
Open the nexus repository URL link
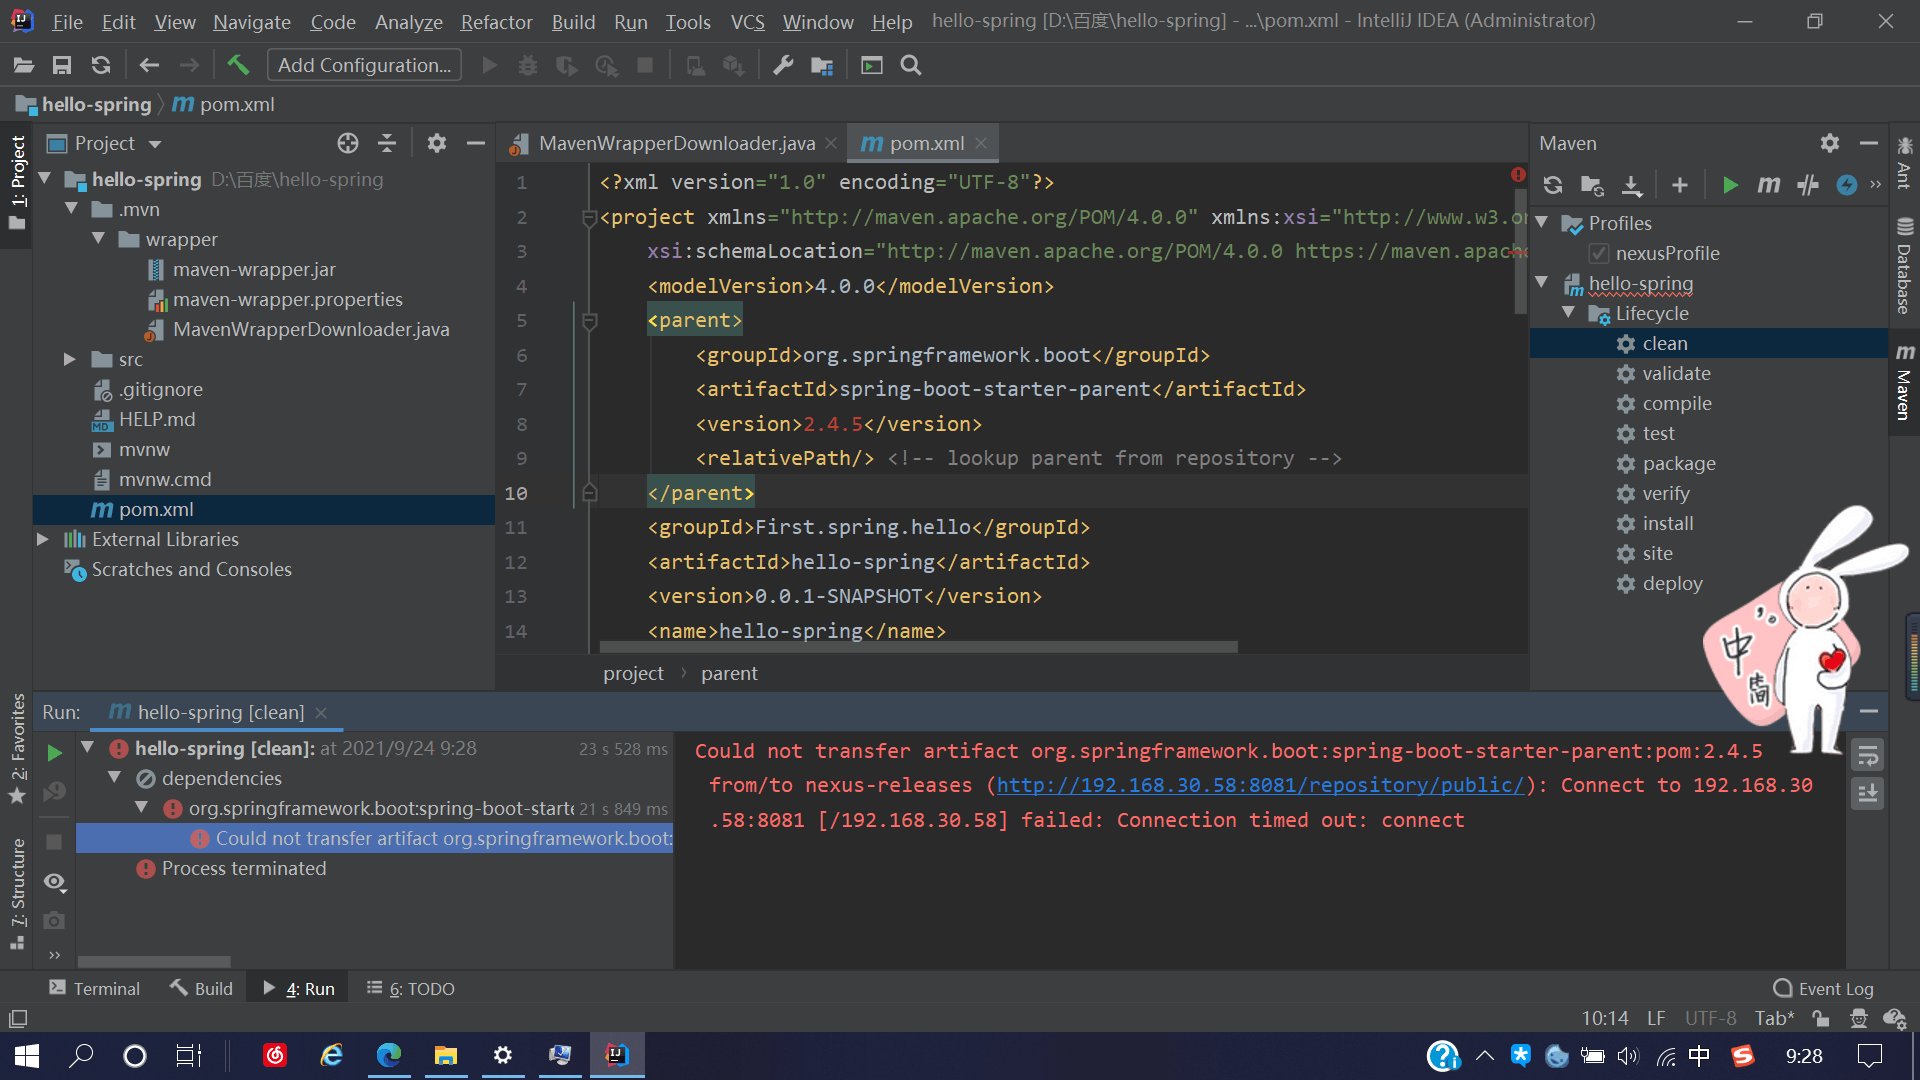[x=1260, y=785]
